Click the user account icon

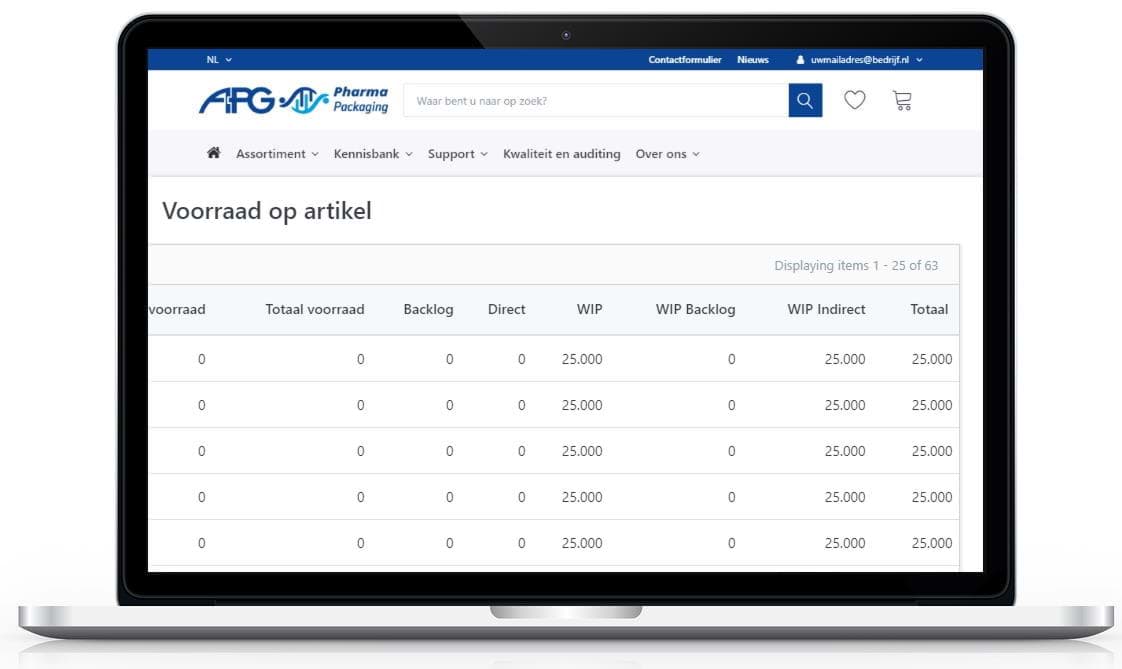click(x=800, y=60)
